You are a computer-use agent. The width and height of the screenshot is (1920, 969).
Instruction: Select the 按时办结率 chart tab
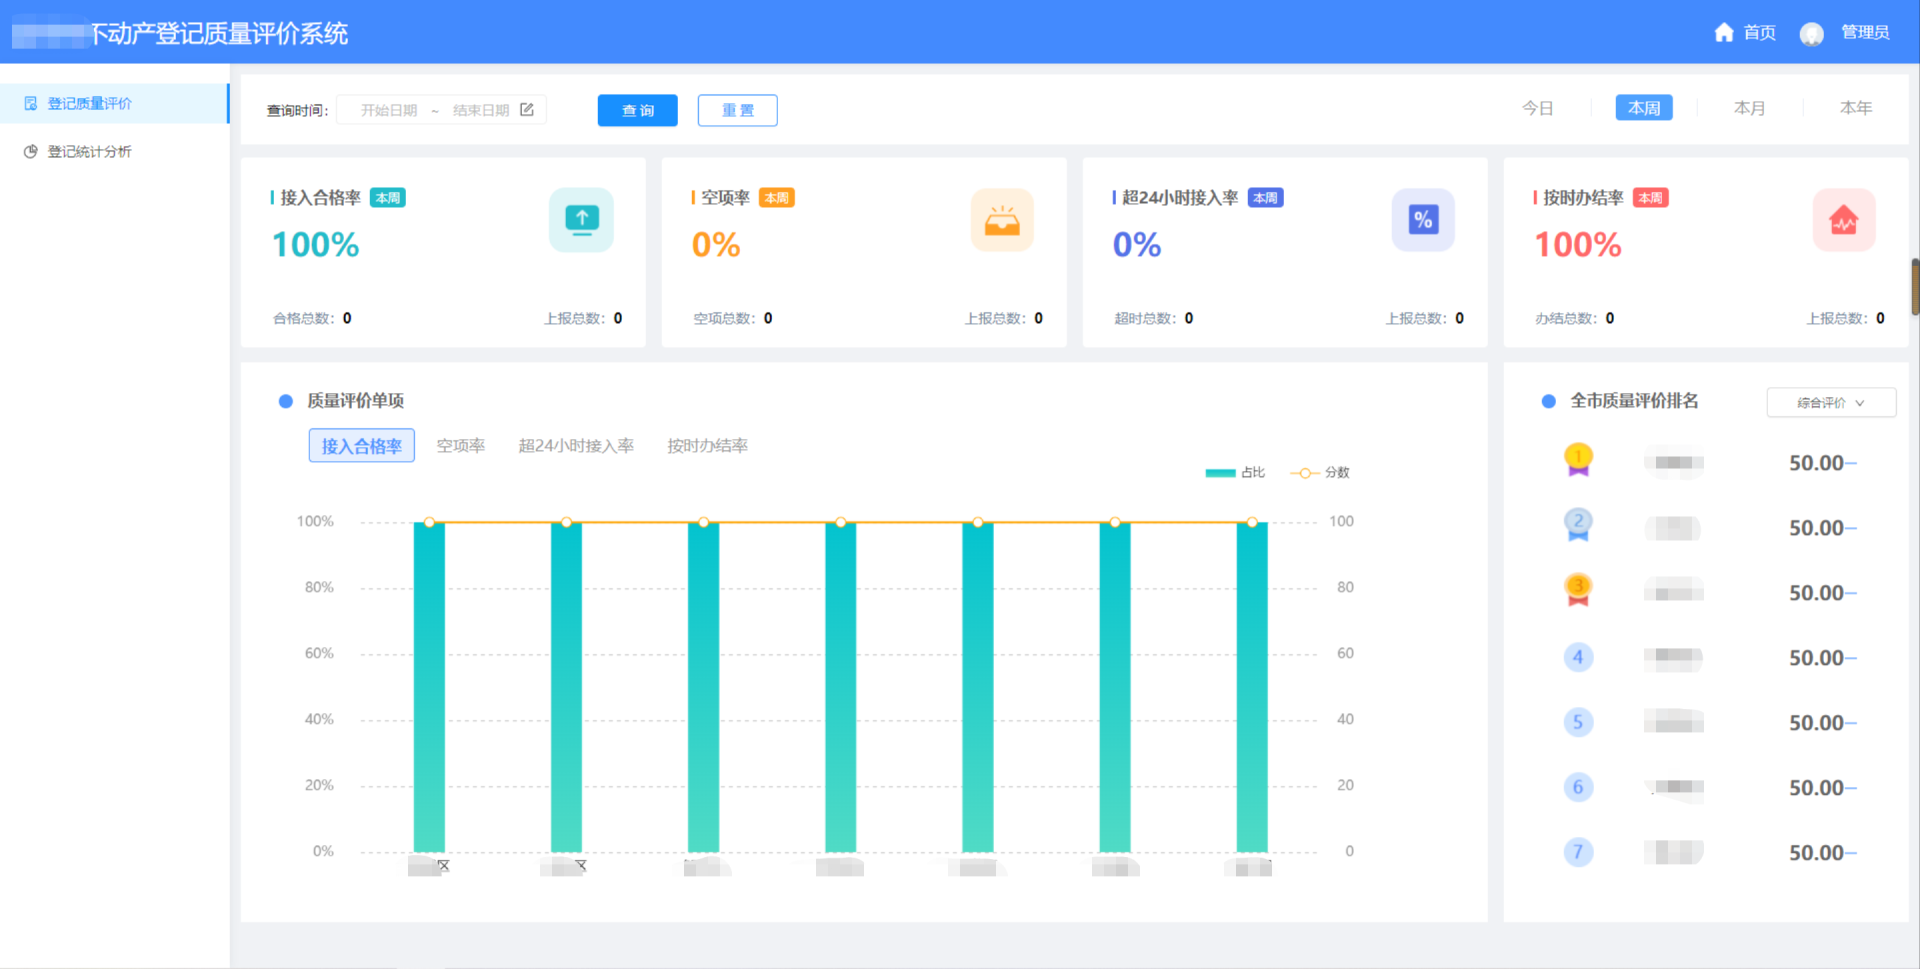707,446
